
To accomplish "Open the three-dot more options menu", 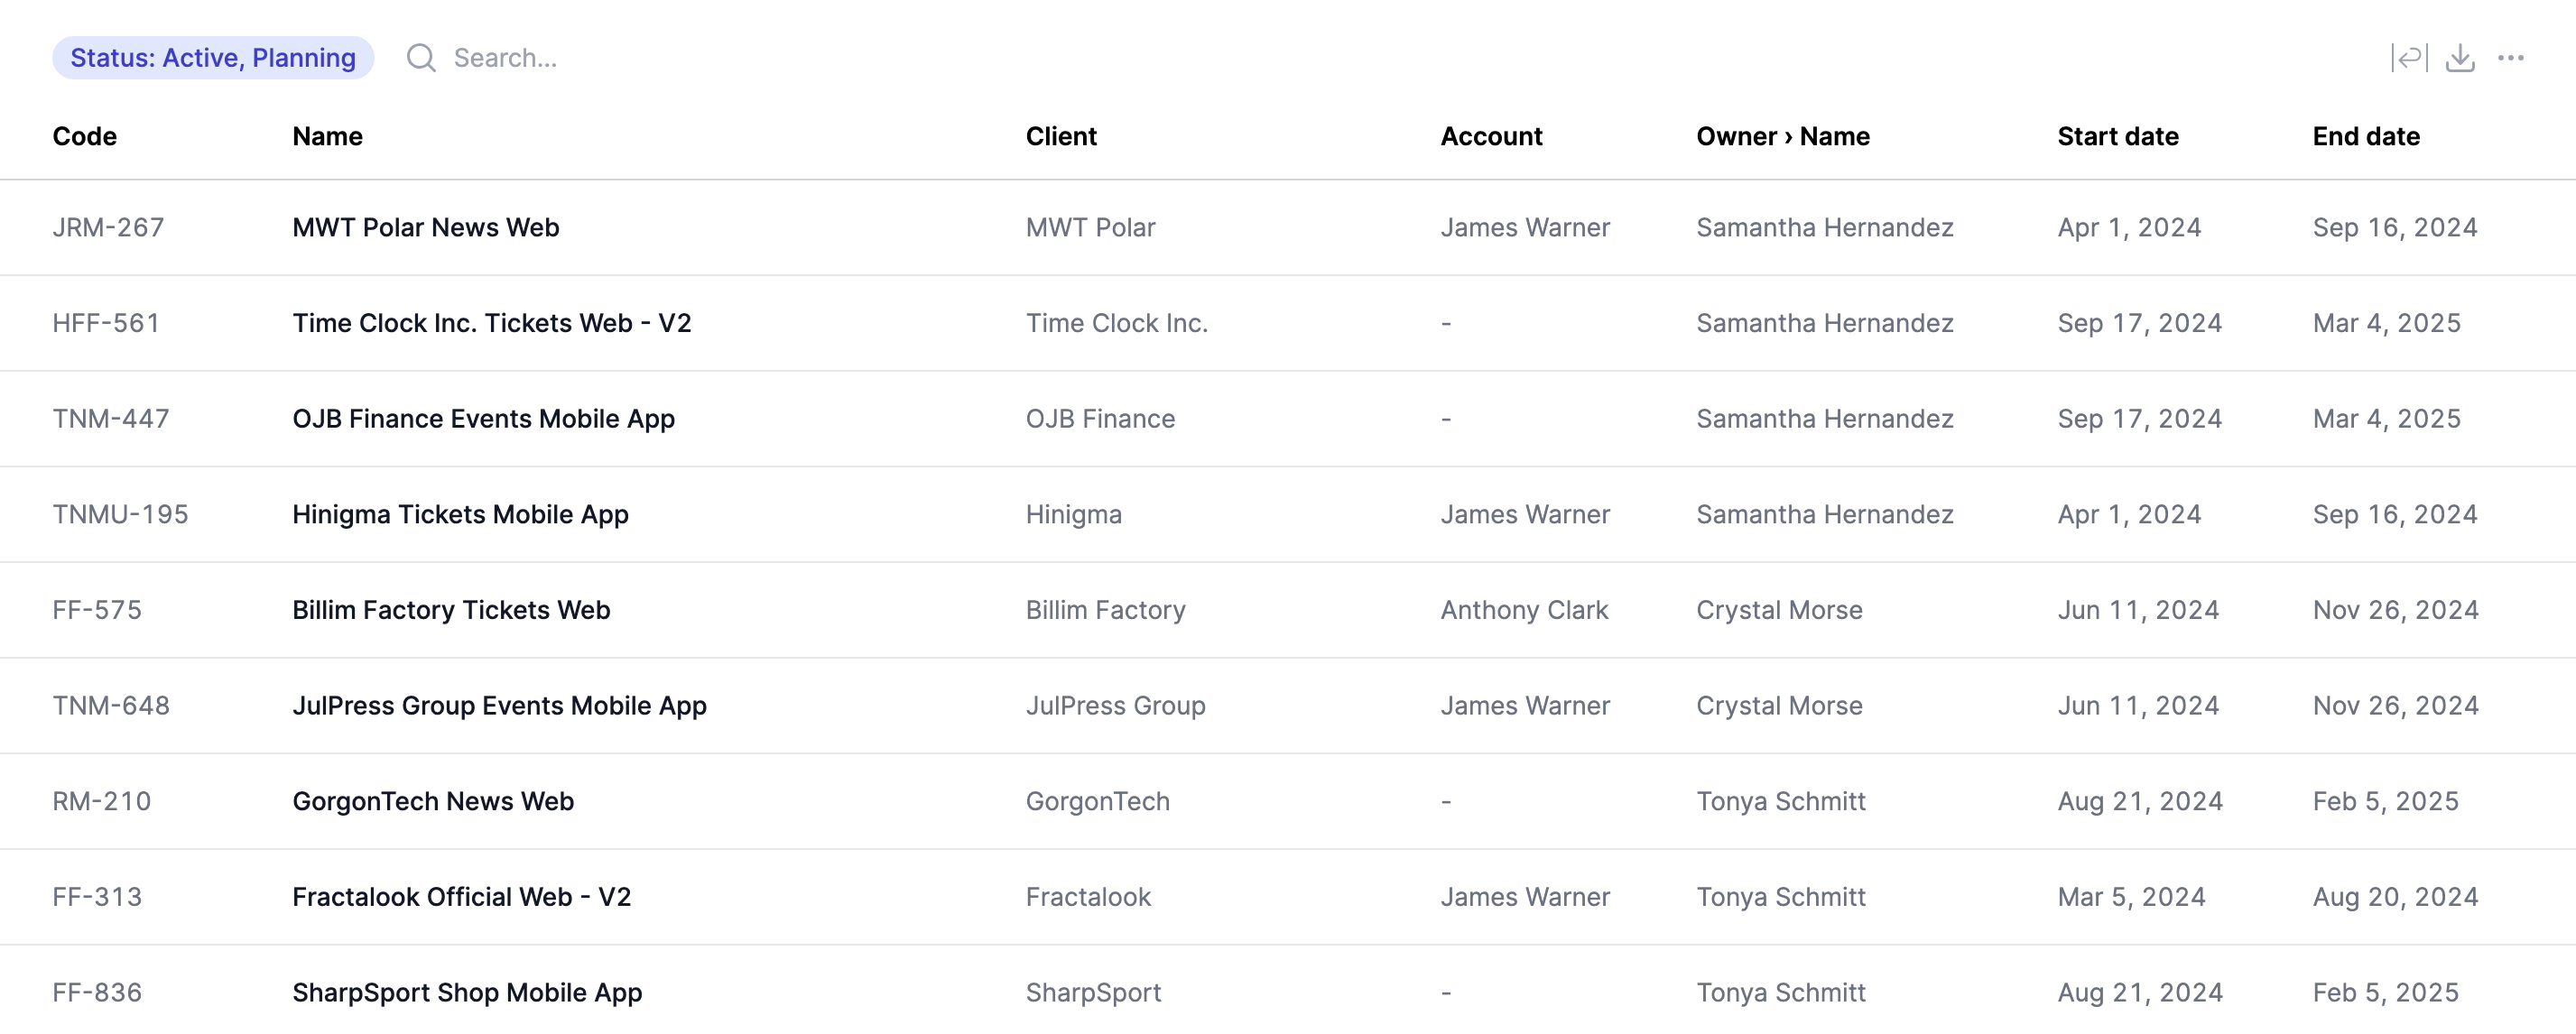I will (2511, 58).
